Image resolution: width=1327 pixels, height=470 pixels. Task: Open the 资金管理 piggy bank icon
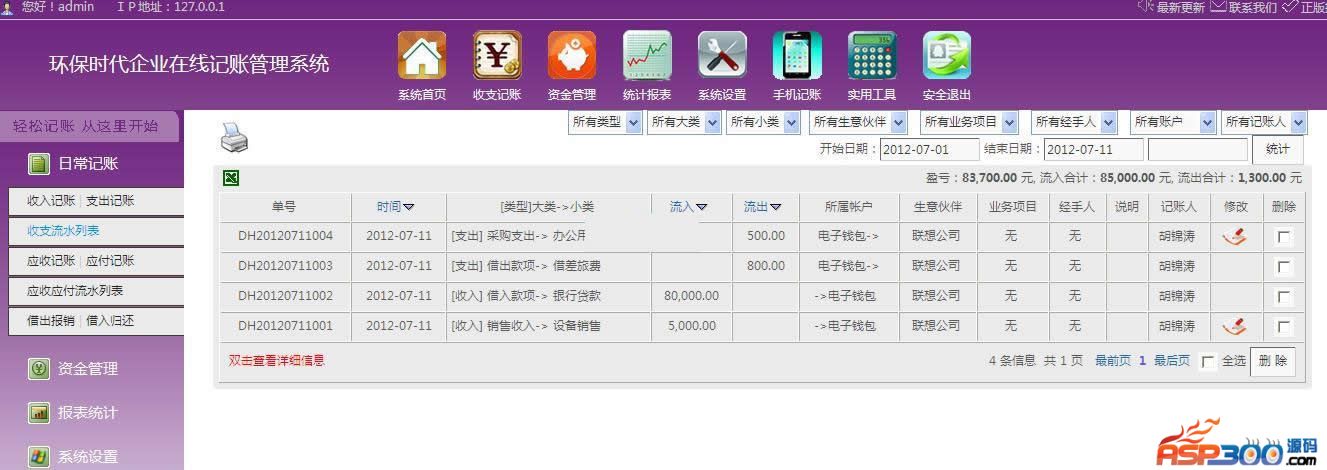tap(572, 55)
